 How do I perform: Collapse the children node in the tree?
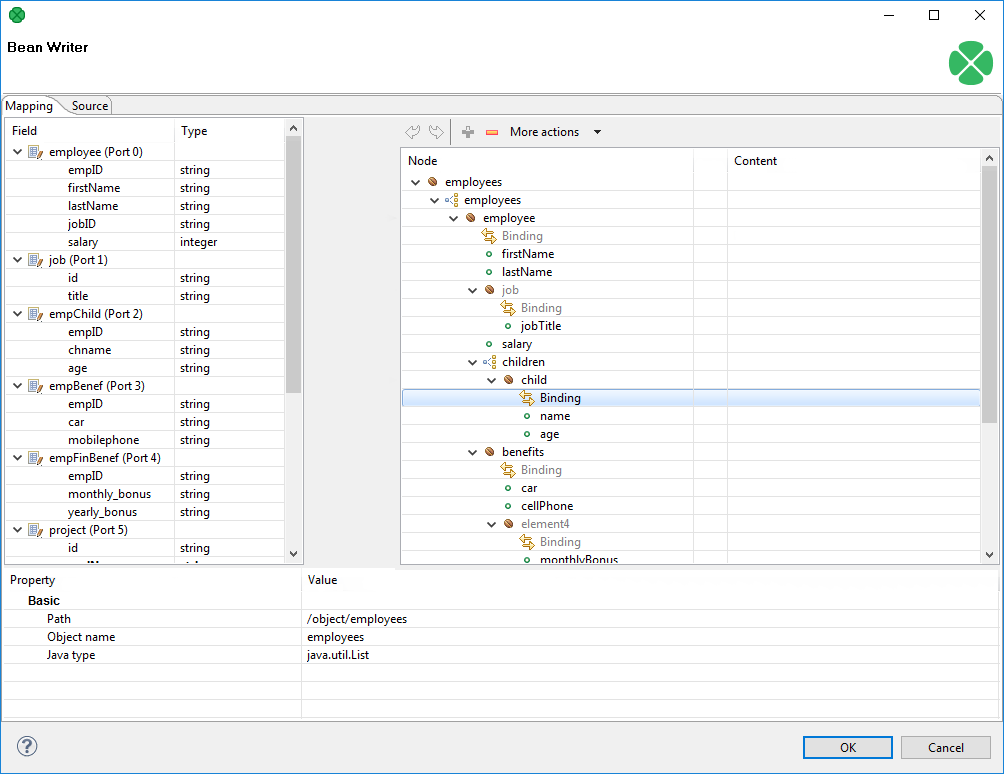click(472, 361)
